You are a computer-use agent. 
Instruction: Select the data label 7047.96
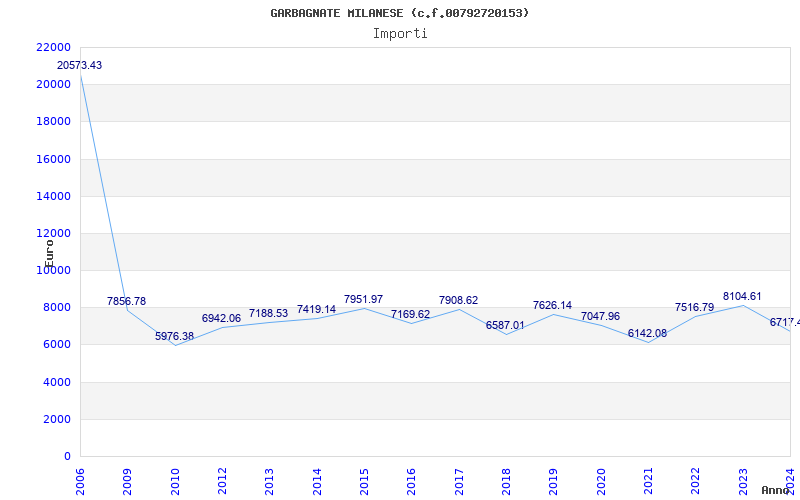click(x=600, y=316)
